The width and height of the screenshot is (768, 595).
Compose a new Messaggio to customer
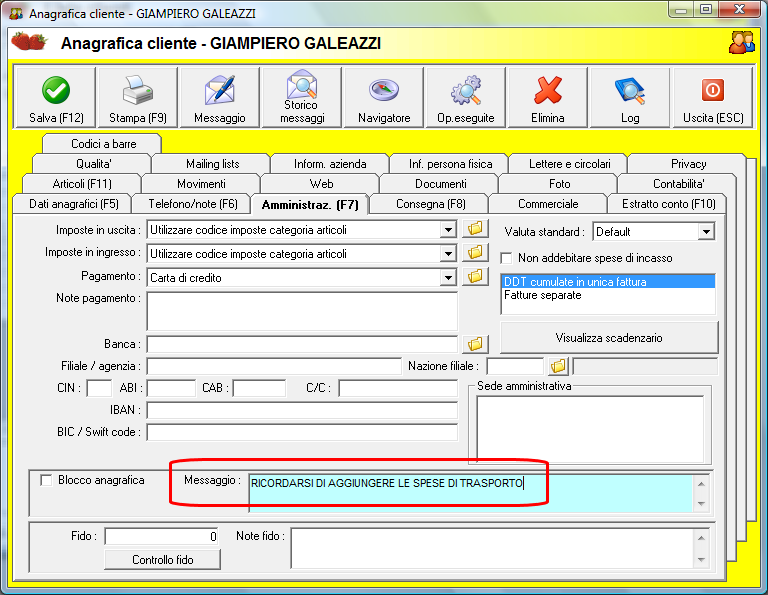click(x=219, y=98)
